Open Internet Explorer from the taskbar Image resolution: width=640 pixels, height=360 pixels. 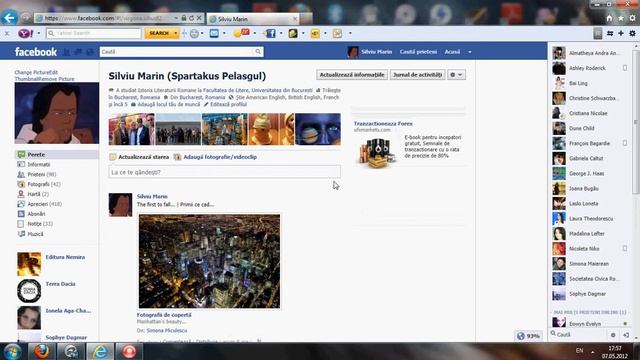[x=100, y=351]
